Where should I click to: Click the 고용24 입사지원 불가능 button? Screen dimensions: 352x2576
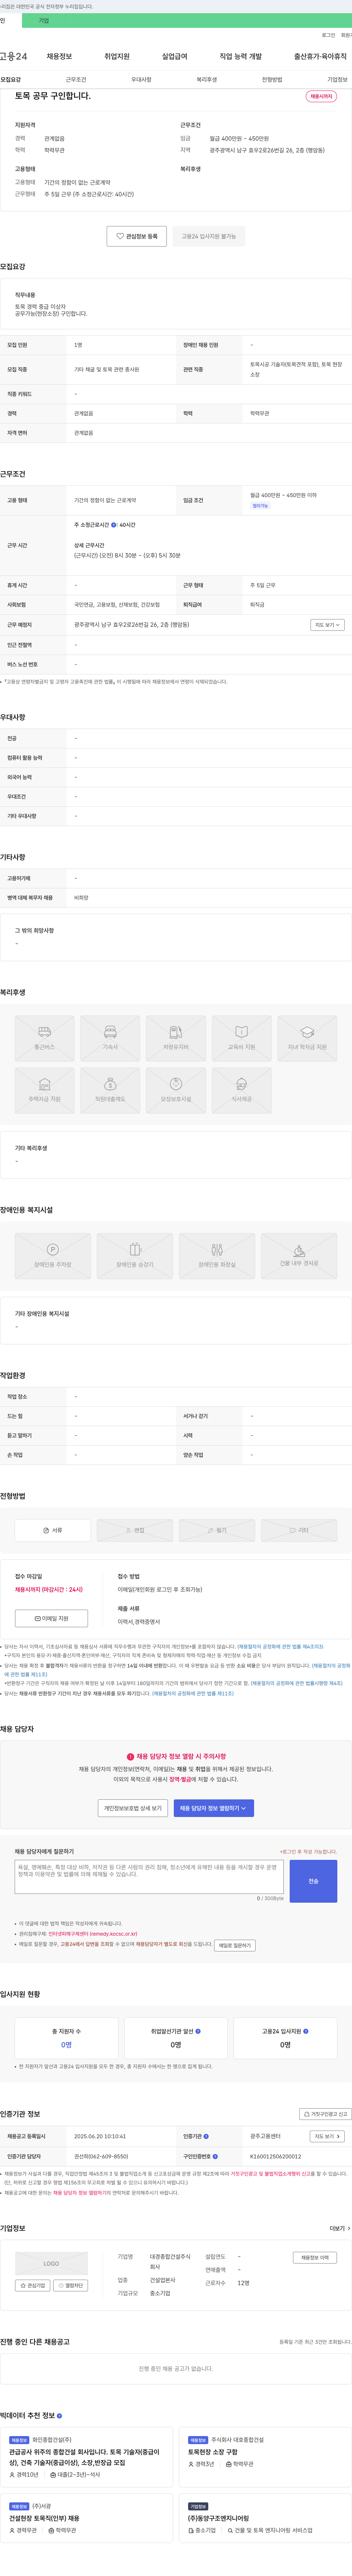tap(209, 236)
